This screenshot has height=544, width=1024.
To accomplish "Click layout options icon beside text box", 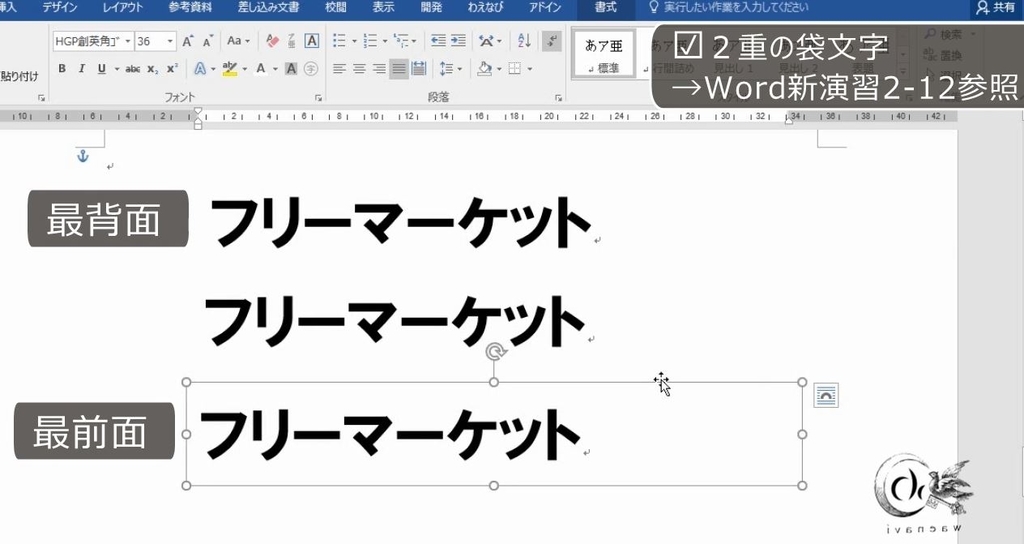I will (826, 396).
